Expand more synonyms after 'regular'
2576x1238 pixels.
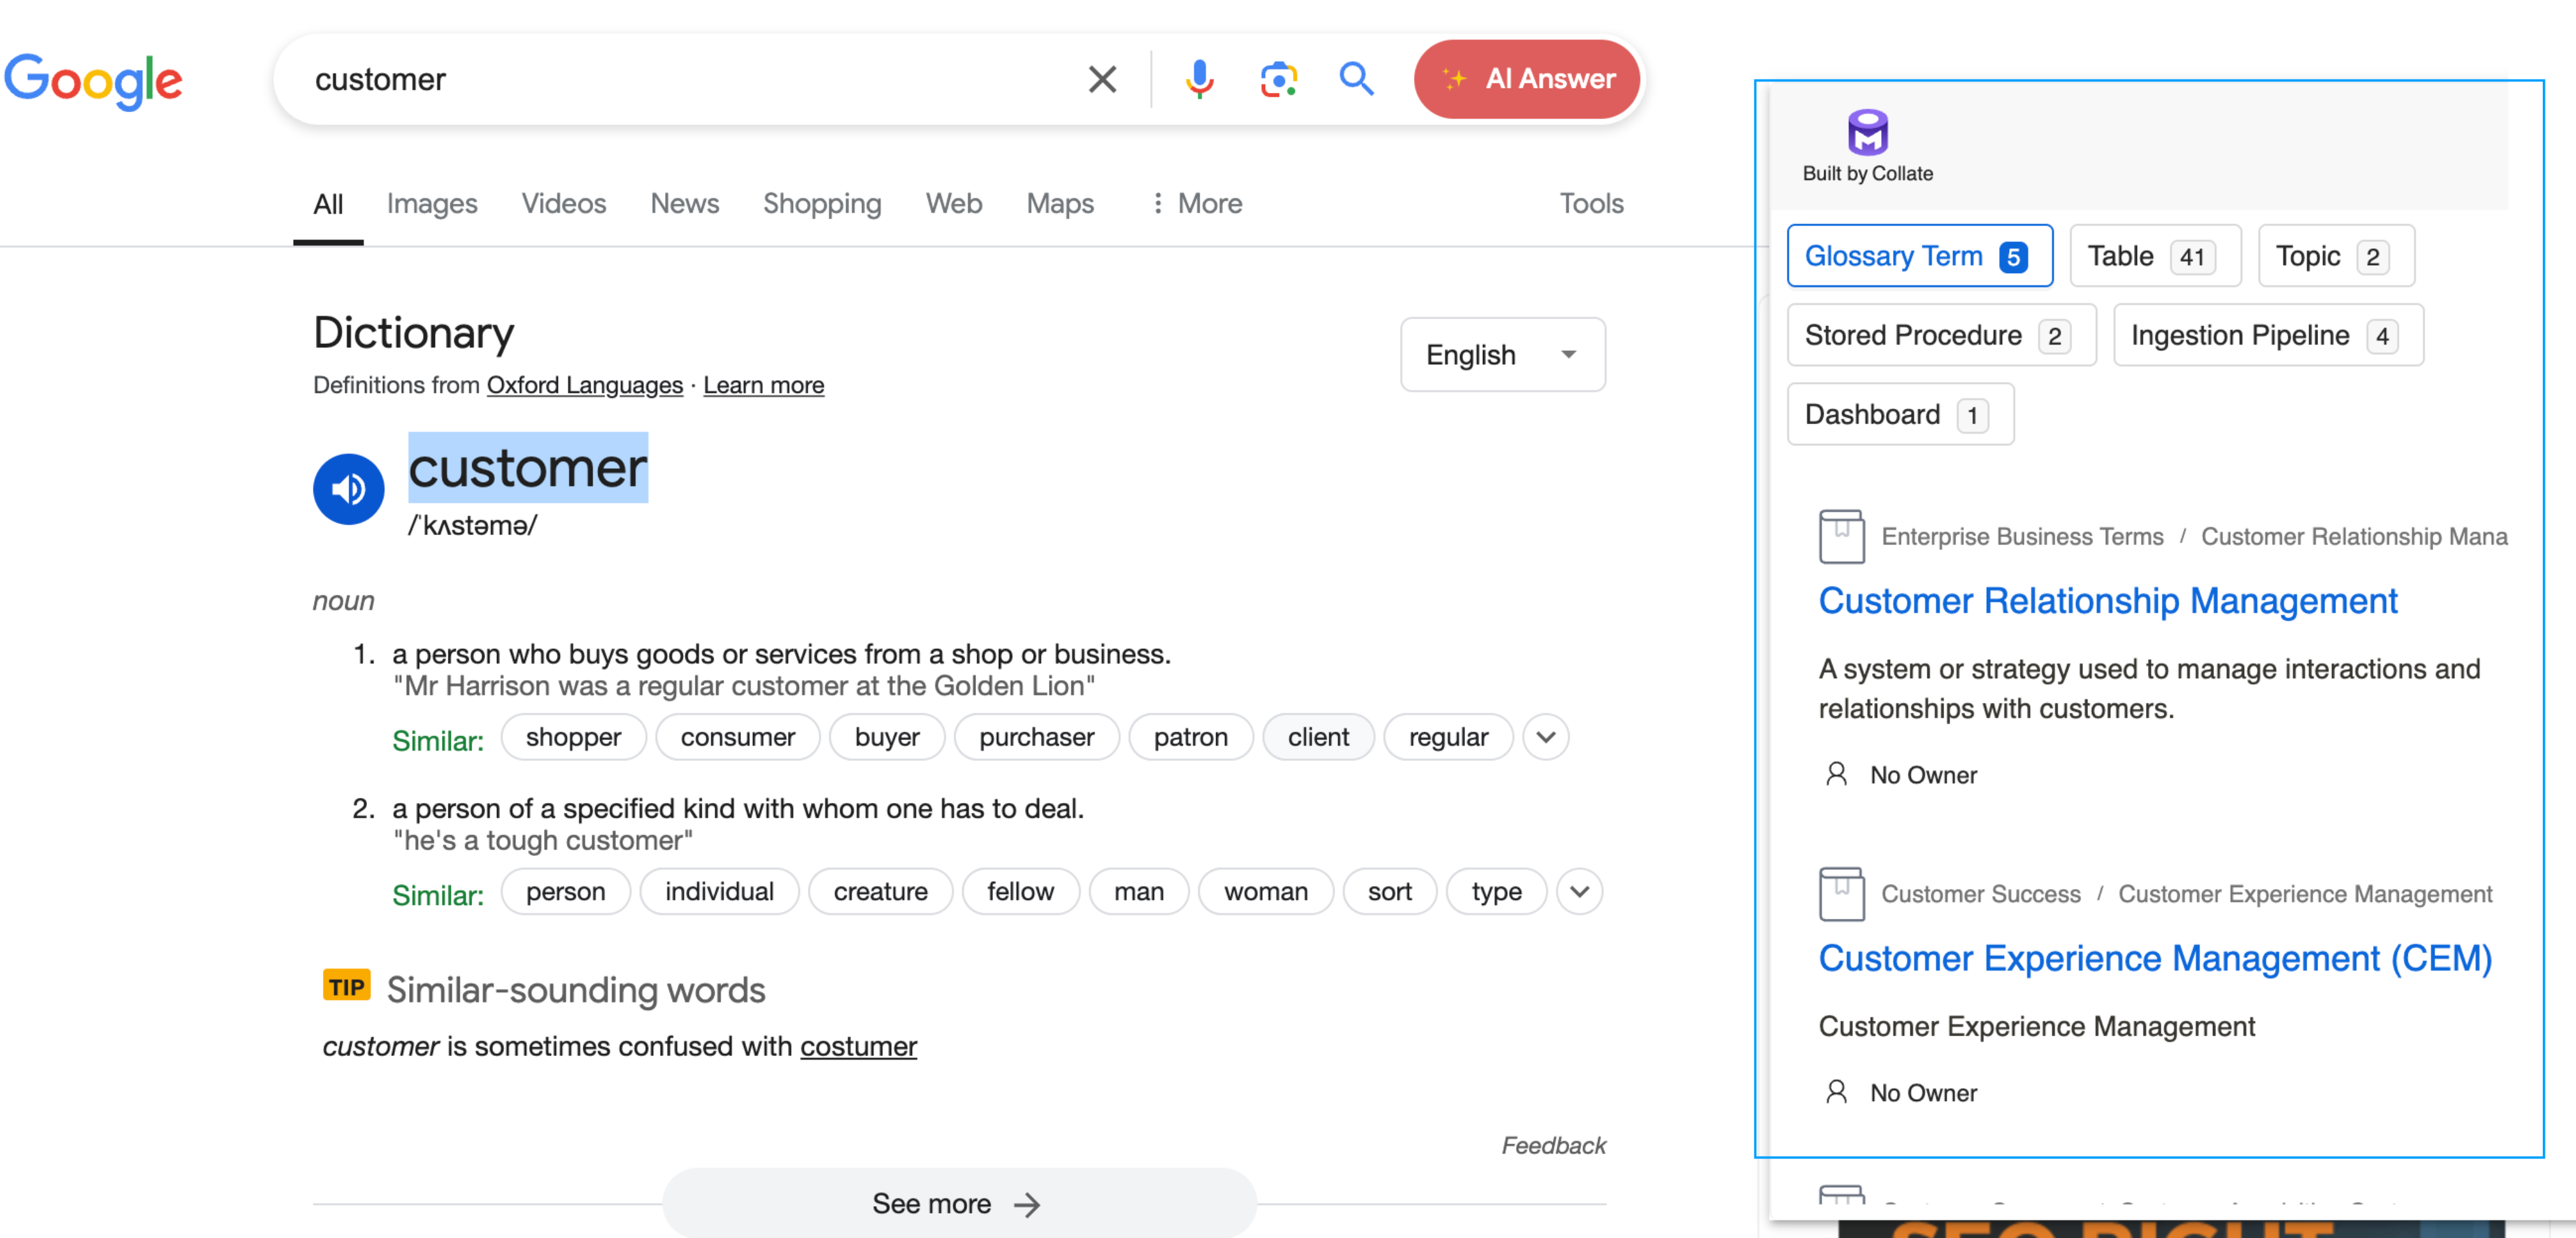click(x=1545, y=738)
